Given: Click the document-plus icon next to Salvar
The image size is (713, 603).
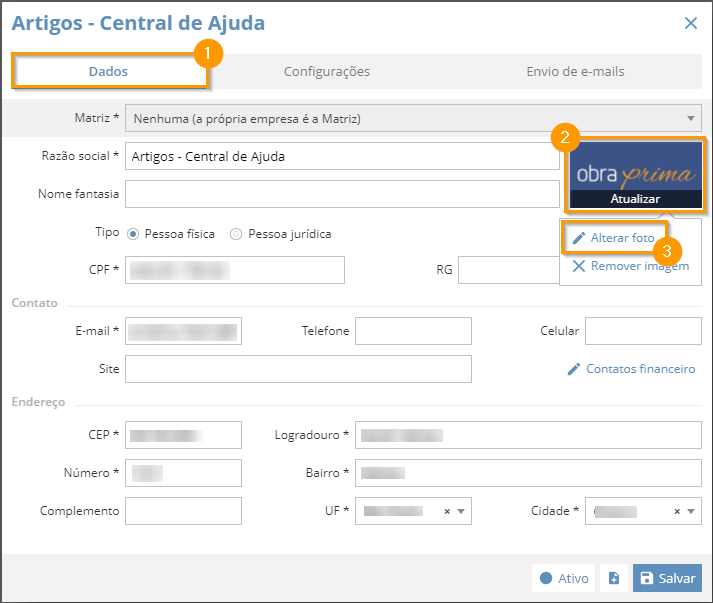Looking at the screenshot, I should 614,578.
